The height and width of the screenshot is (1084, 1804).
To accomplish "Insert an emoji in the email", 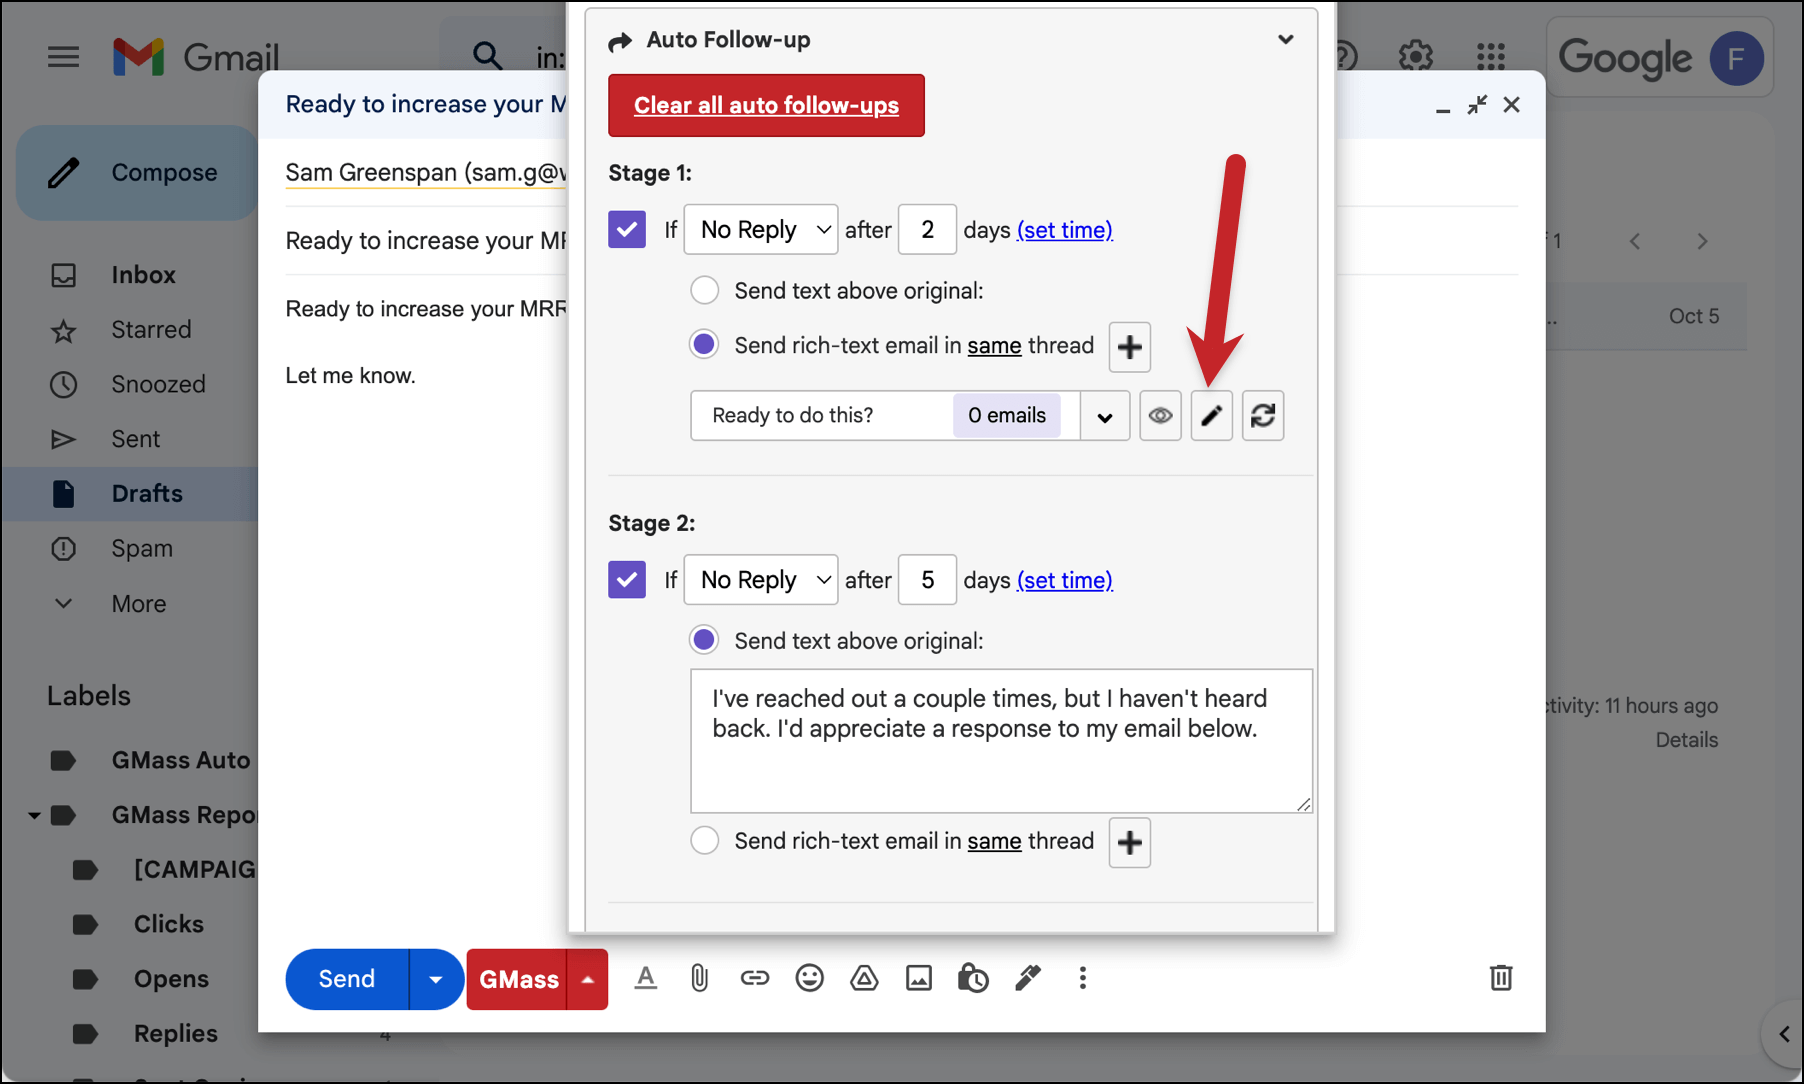I will click(x=809, y=978).
